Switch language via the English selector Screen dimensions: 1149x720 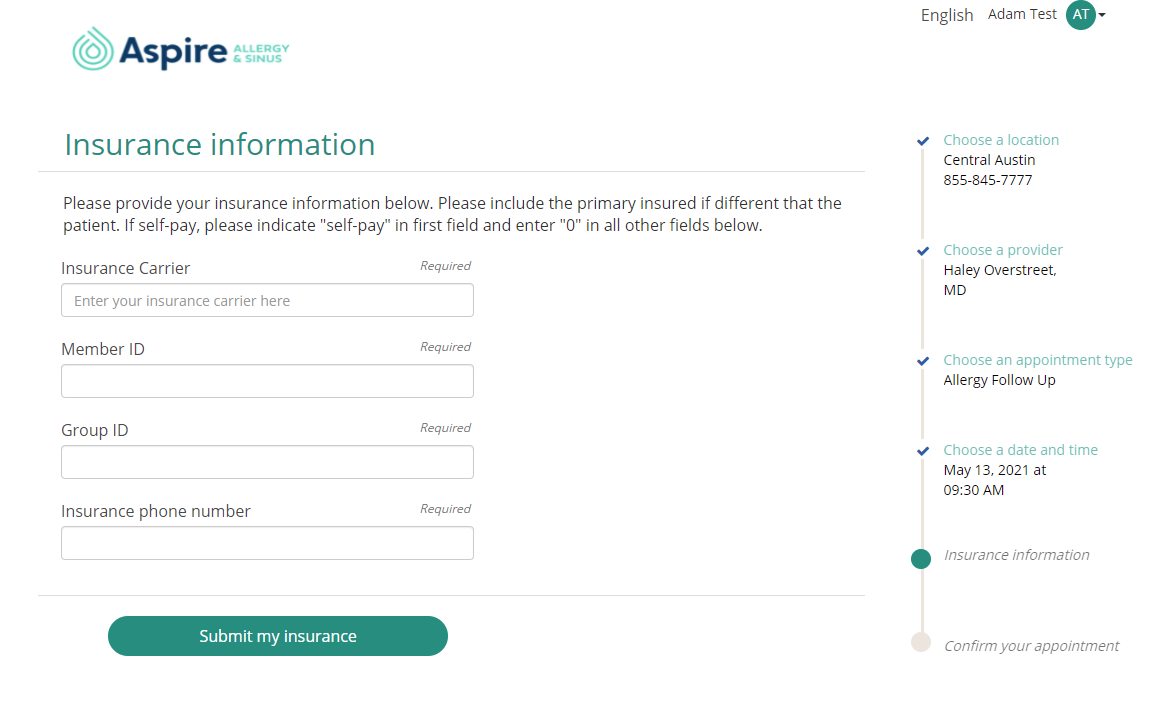pyautogui.click(x=947, y=15)
